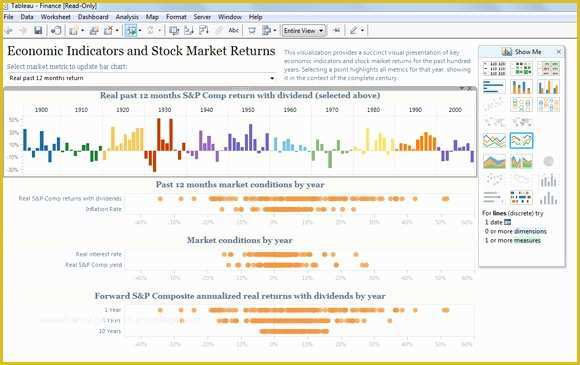Select the horizontal bars chart in Show Me
The height and width of the screenshot is (365, 580).
click(x=494, y=87)
